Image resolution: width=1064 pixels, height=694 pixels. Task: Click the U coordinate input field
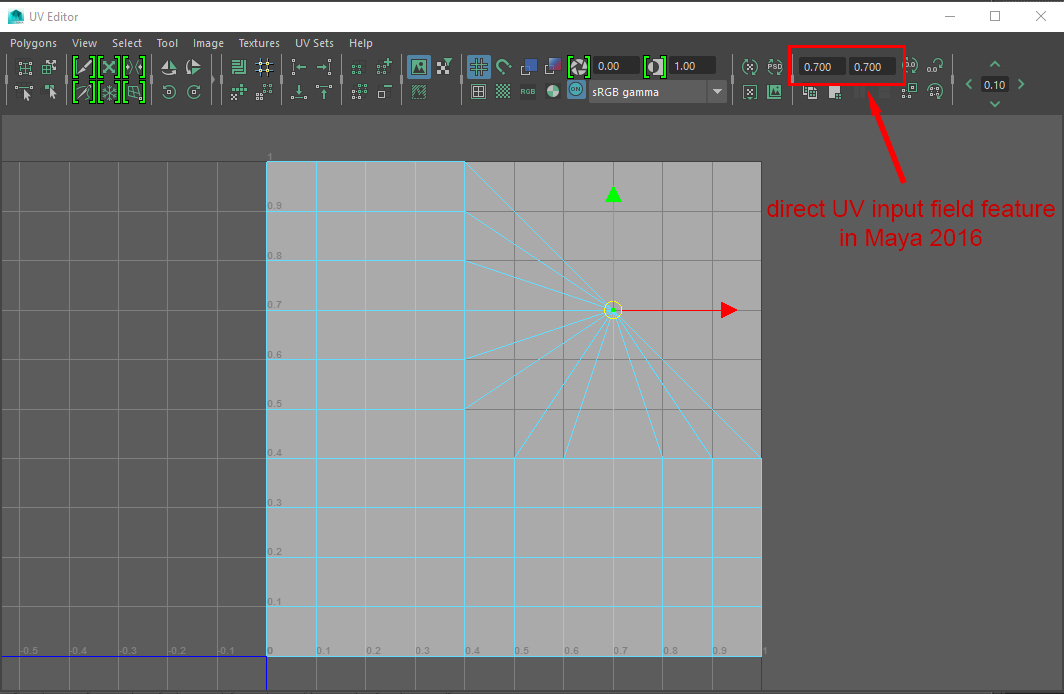click(x=822, y=66)
